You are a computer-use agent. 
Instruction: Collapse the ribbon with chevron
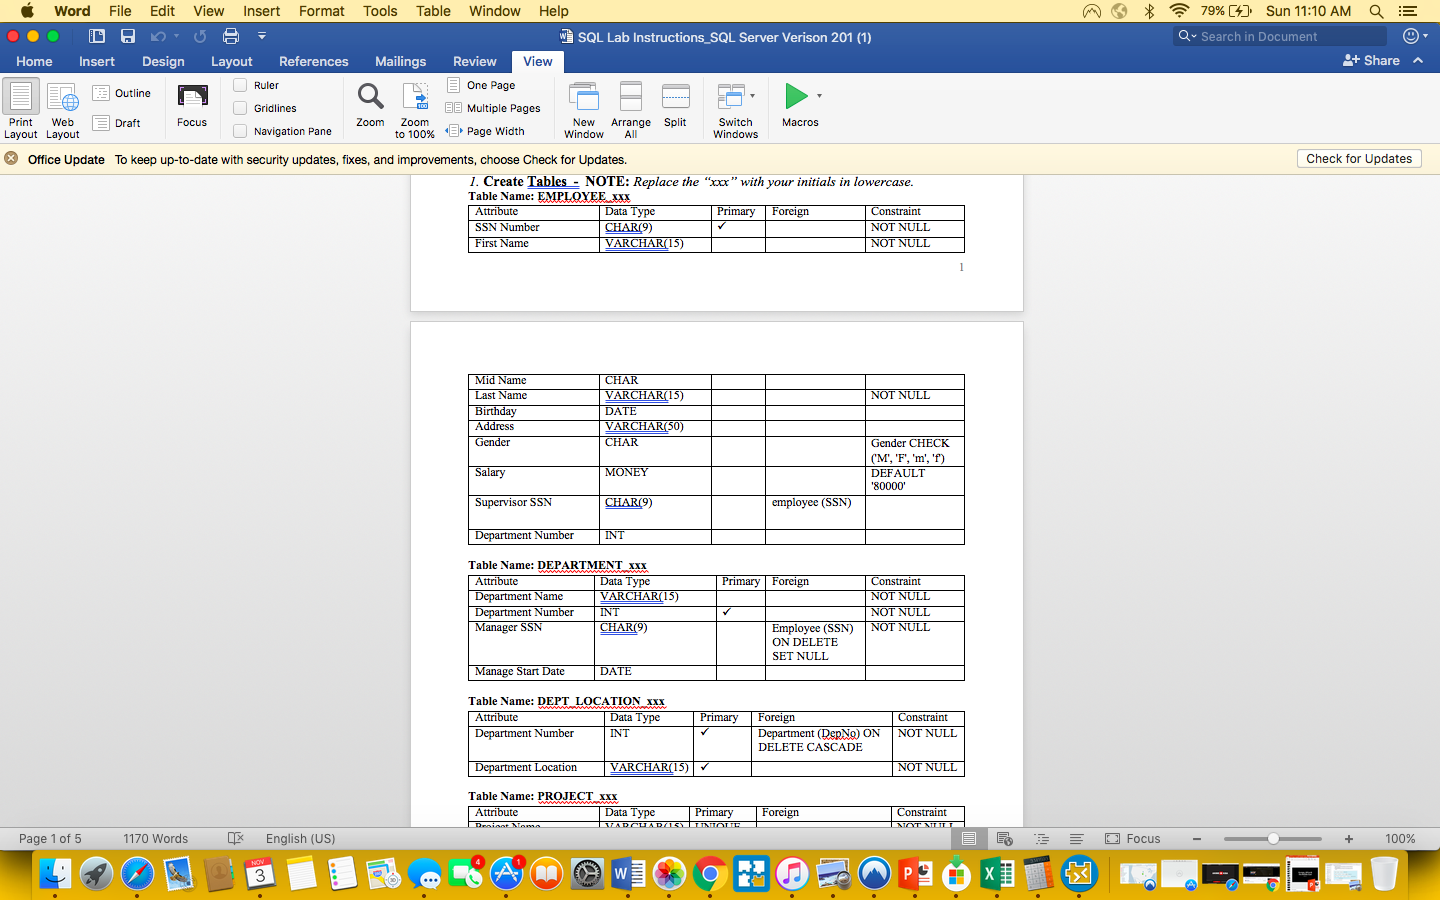tap(1418, 61)
